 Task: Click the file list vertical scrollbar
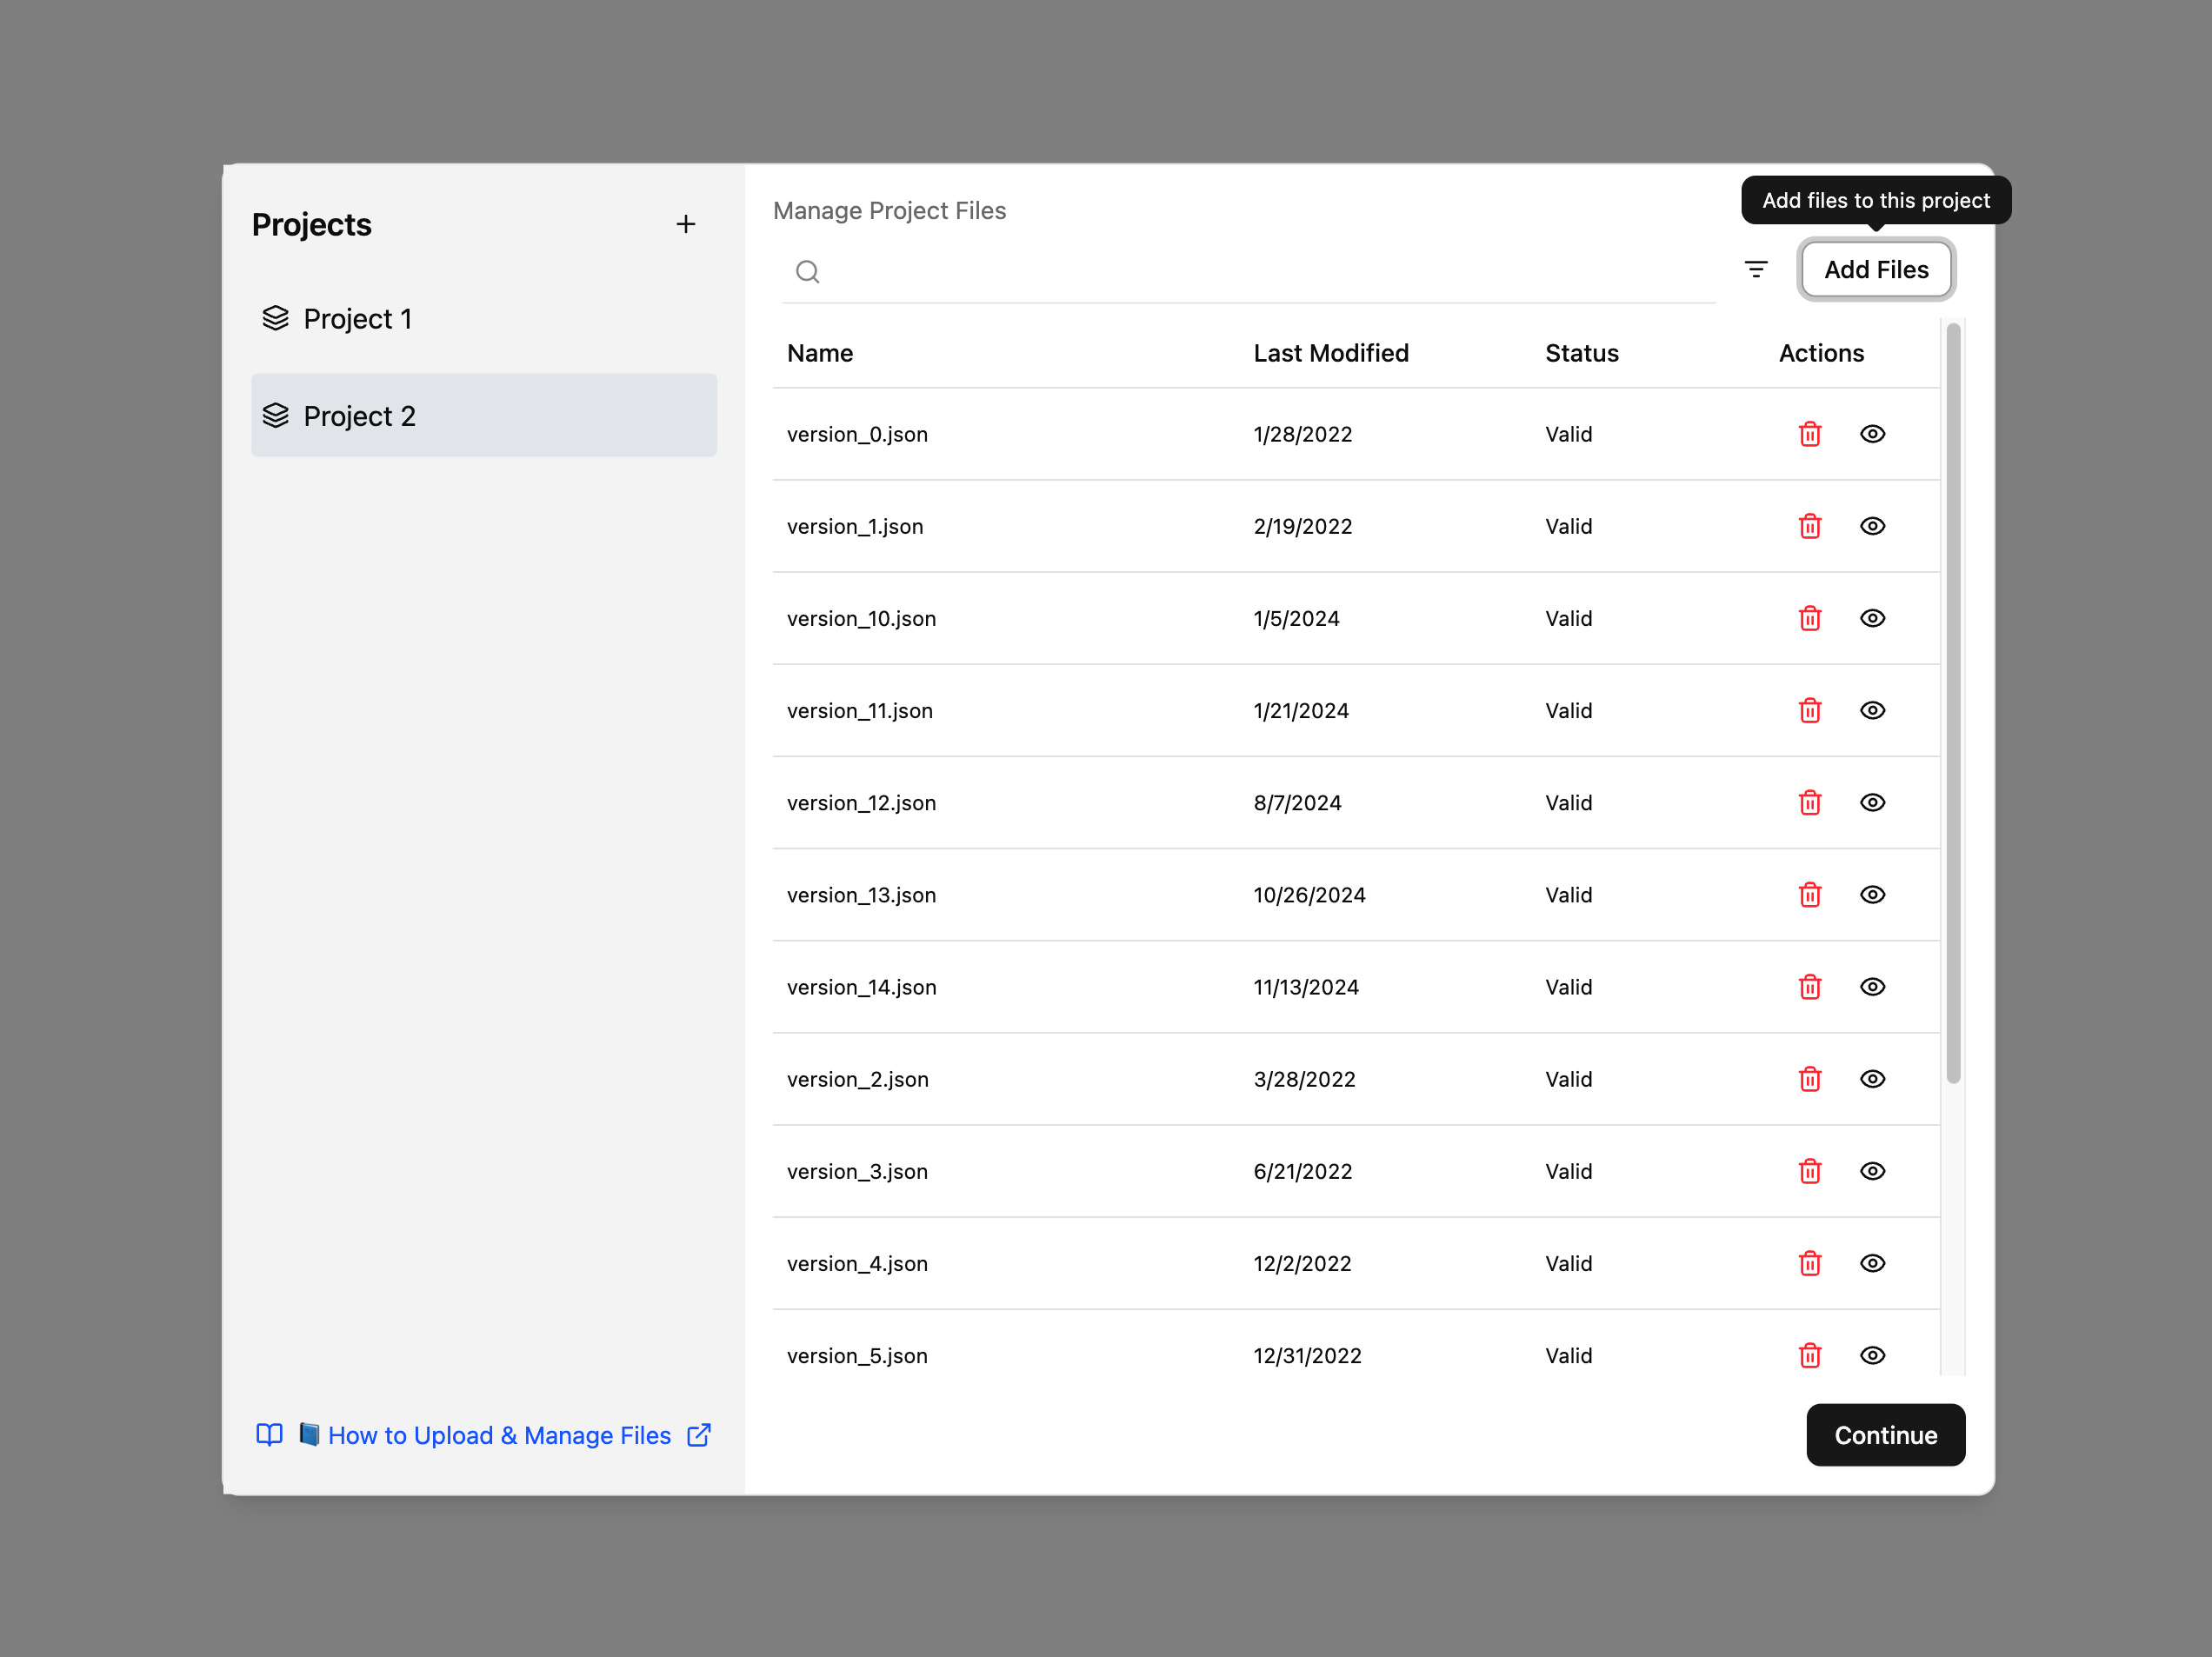pyautogui.click(x=1952, y=702)
